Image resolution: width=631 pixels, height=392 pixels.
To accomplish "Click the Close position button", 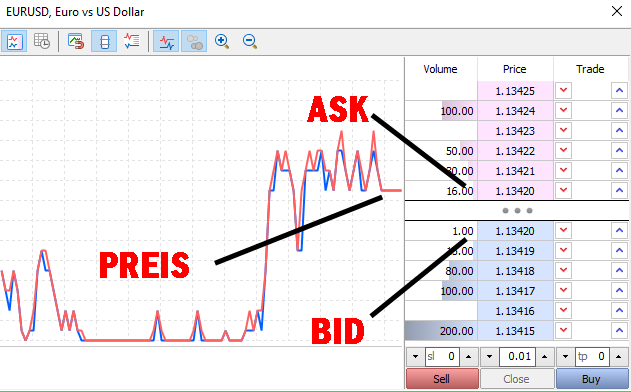I will coord(517,379).
